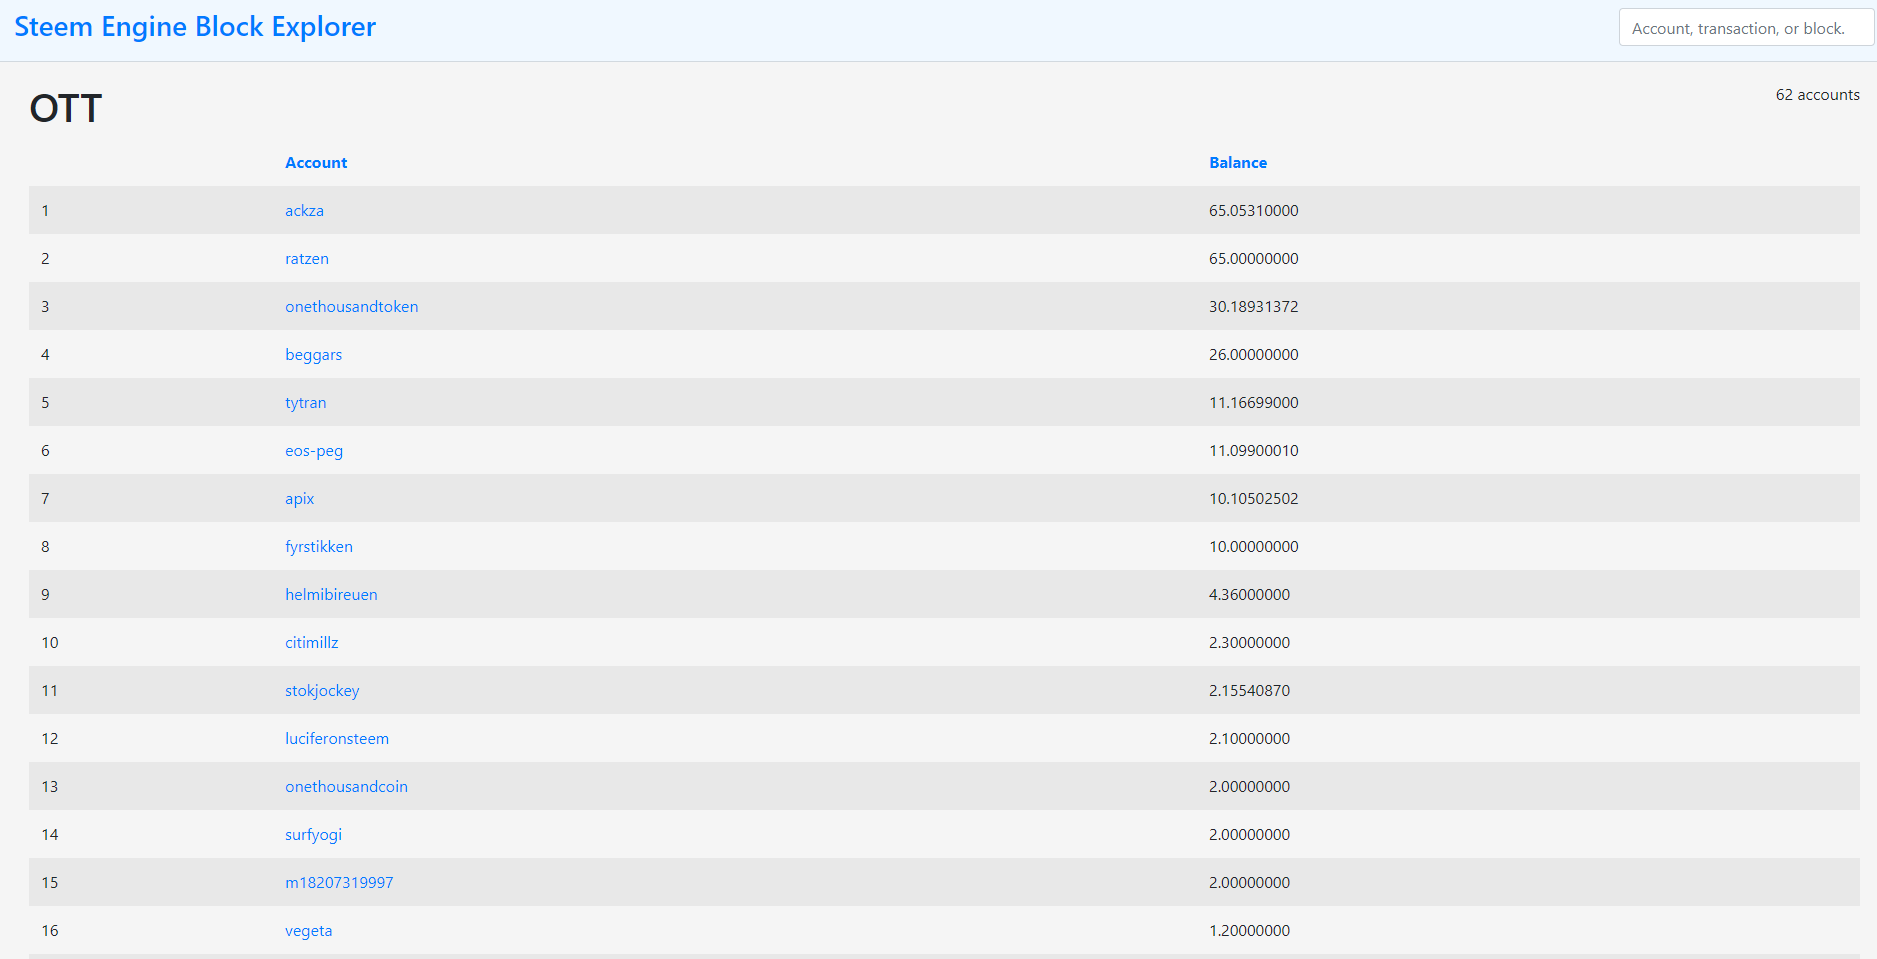Visit the vegeta account page
This screenshot has width=1877, height=959.
coord(309,930)
